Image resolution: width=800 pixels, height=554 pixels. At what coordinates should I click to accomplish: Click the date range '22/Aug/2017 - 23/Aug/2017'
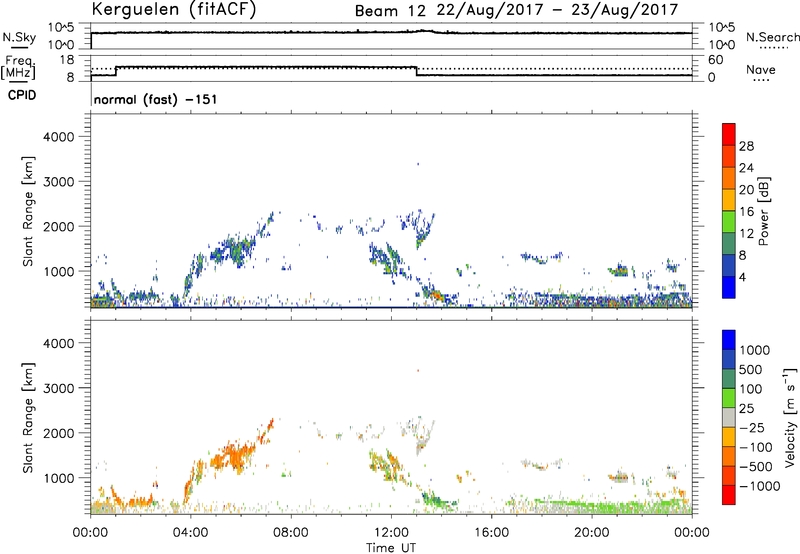pos(557,10)
